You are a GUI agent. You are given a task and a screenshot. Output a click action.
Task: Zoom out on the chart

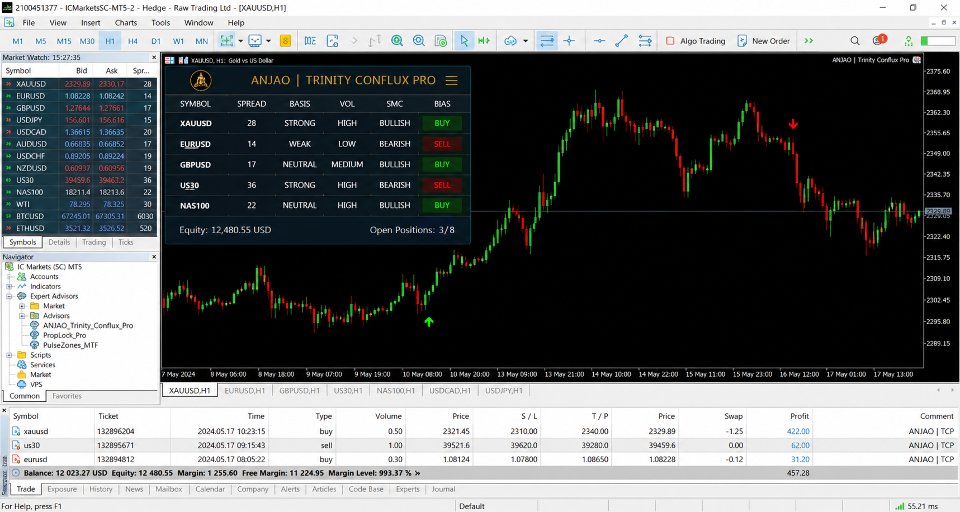(x=419, y=41)
